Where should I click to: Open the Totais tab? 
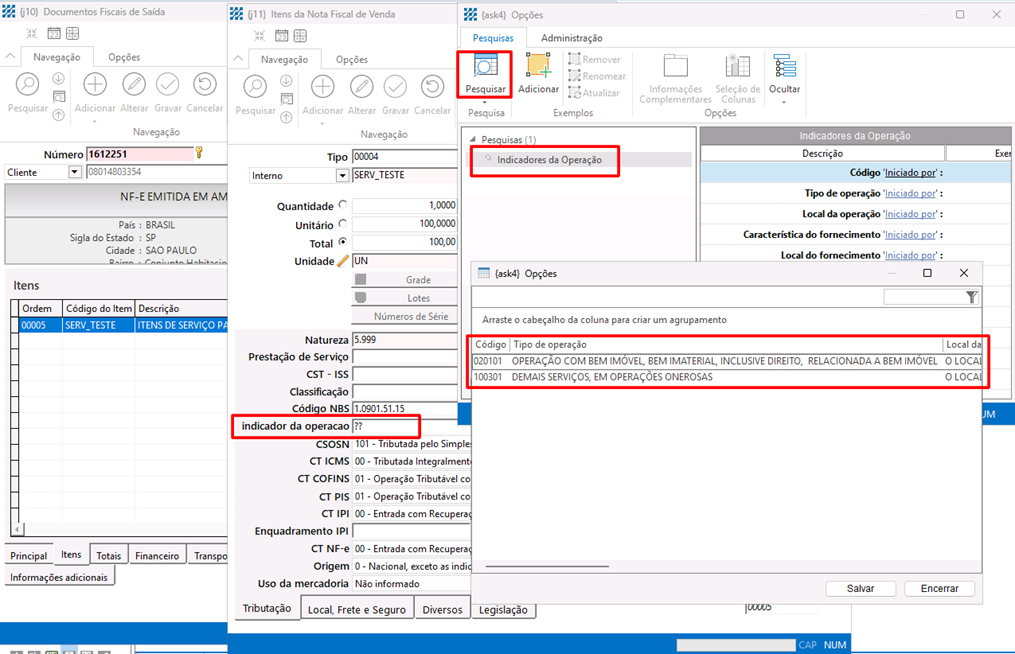point(108,555)
